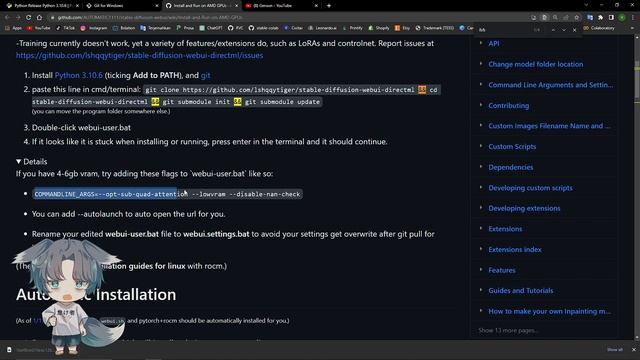Close the downloads bar
640x360 pixels.
pos(633,350)
